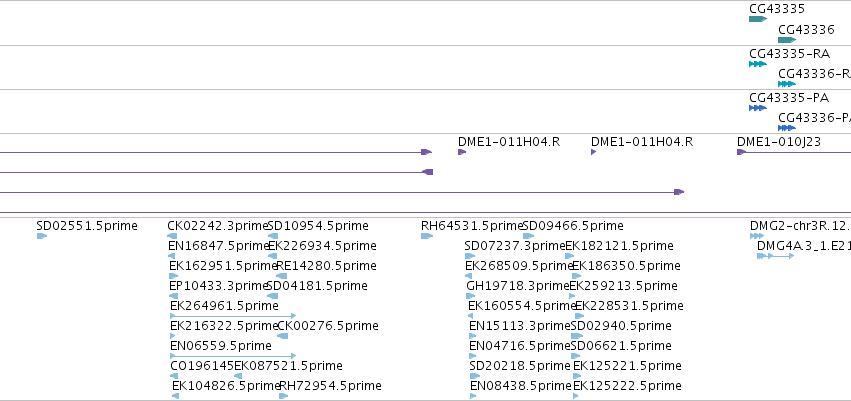
Task: Click the SD02551.5prime EST arrow
Action: pos(42,236)
